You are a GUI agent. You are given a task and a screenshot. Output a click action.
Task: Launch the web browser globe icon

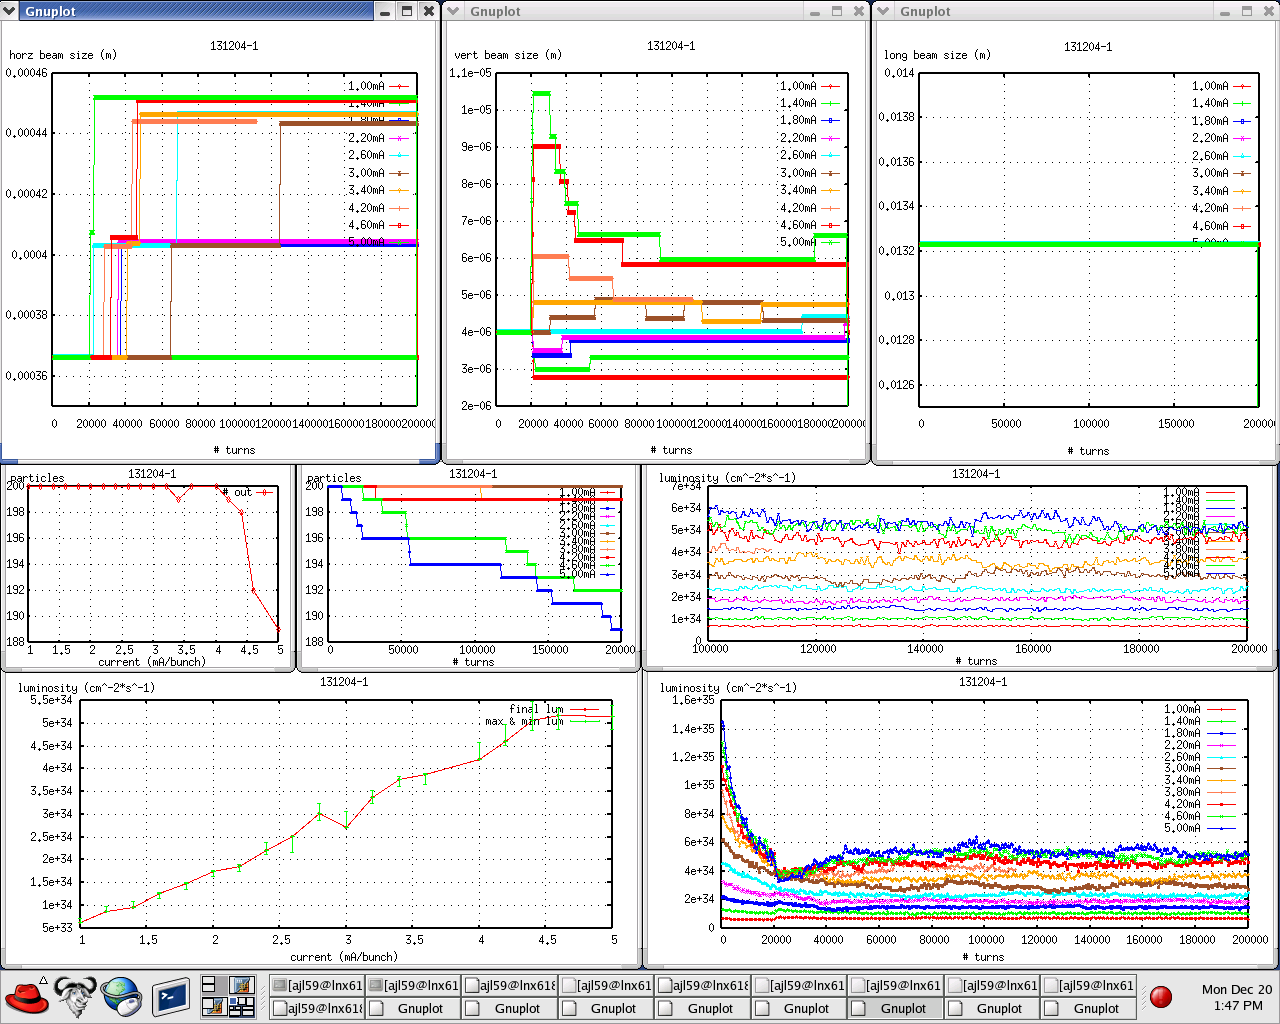[122, 997]
